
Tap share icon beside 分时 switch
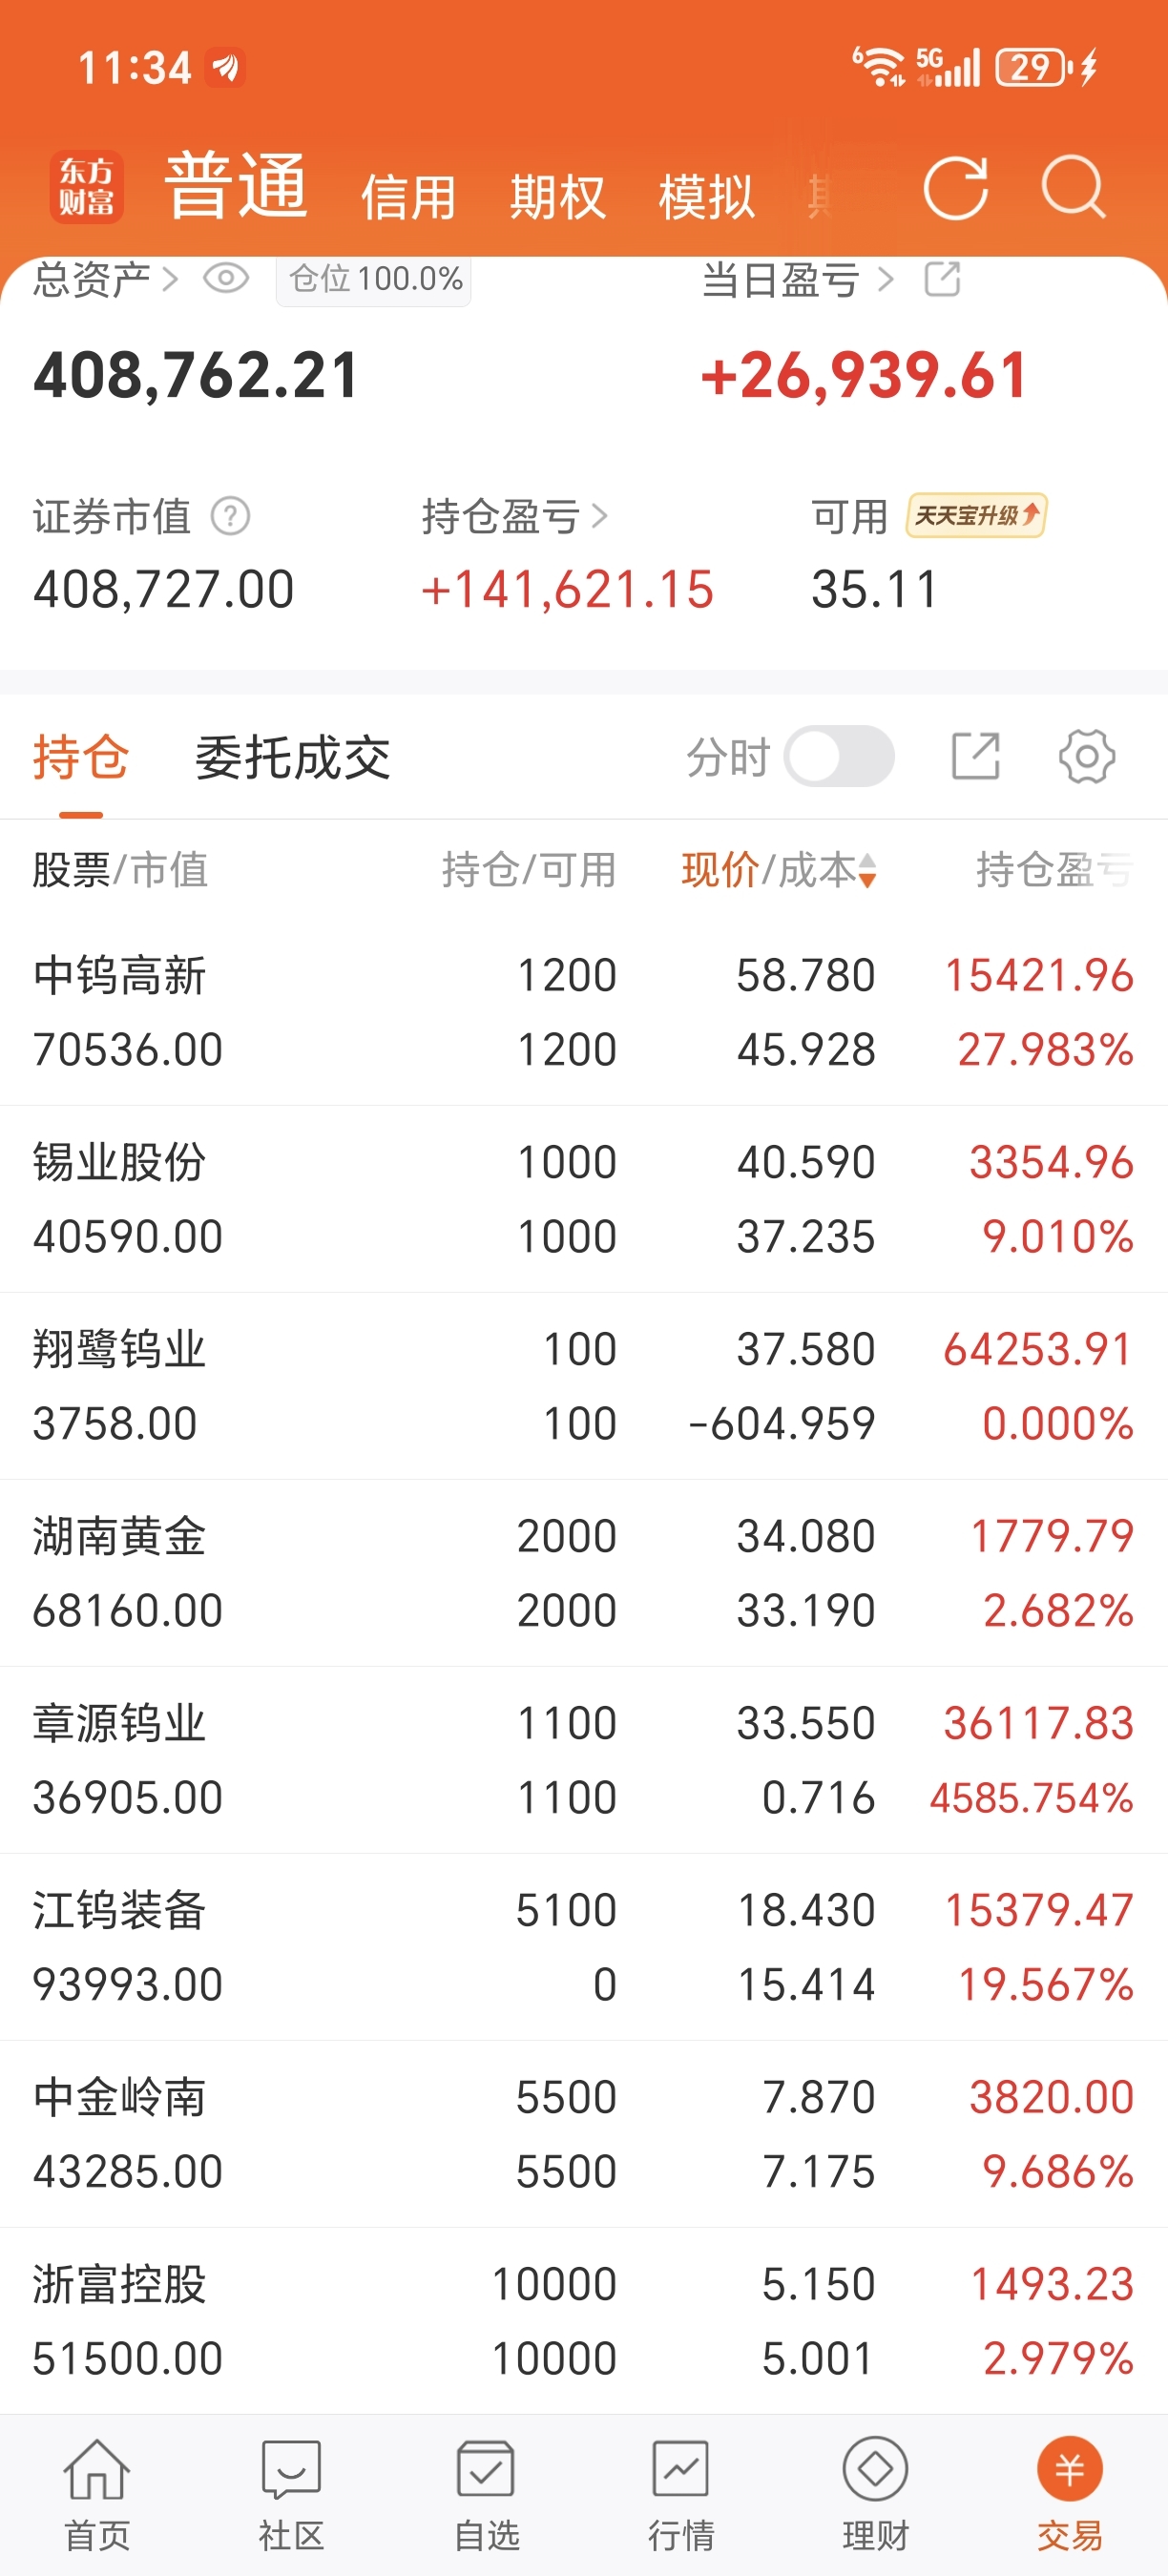tap(975, 756)
